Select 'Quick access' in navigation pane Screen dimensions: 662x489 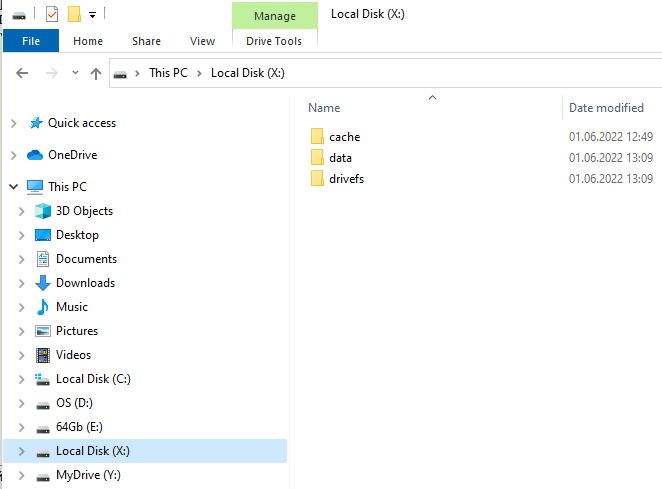(x=82, y=123)
